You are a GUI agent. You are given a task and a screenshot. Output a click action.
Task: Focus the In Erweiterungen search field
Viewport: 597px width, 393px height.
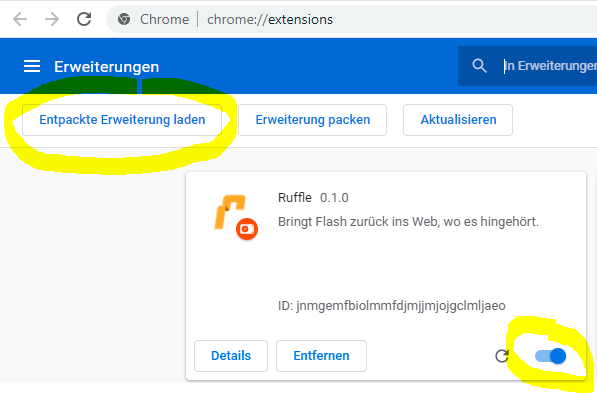tap(550, 66)
